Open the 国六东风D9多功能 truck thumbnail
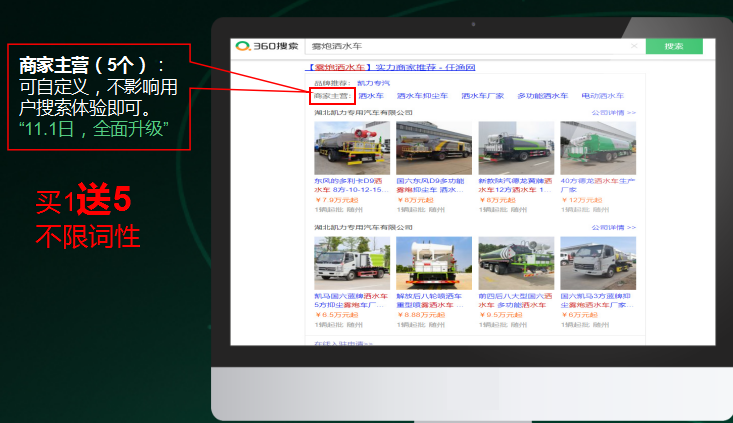 (434, 148)
